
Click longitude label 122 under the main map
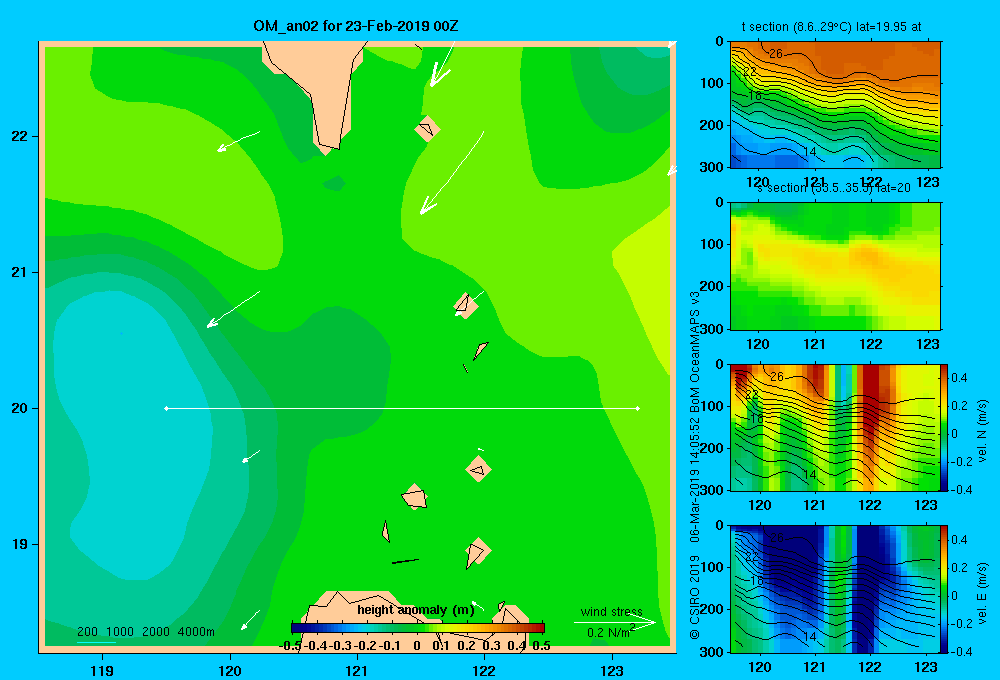coord(484,671)
